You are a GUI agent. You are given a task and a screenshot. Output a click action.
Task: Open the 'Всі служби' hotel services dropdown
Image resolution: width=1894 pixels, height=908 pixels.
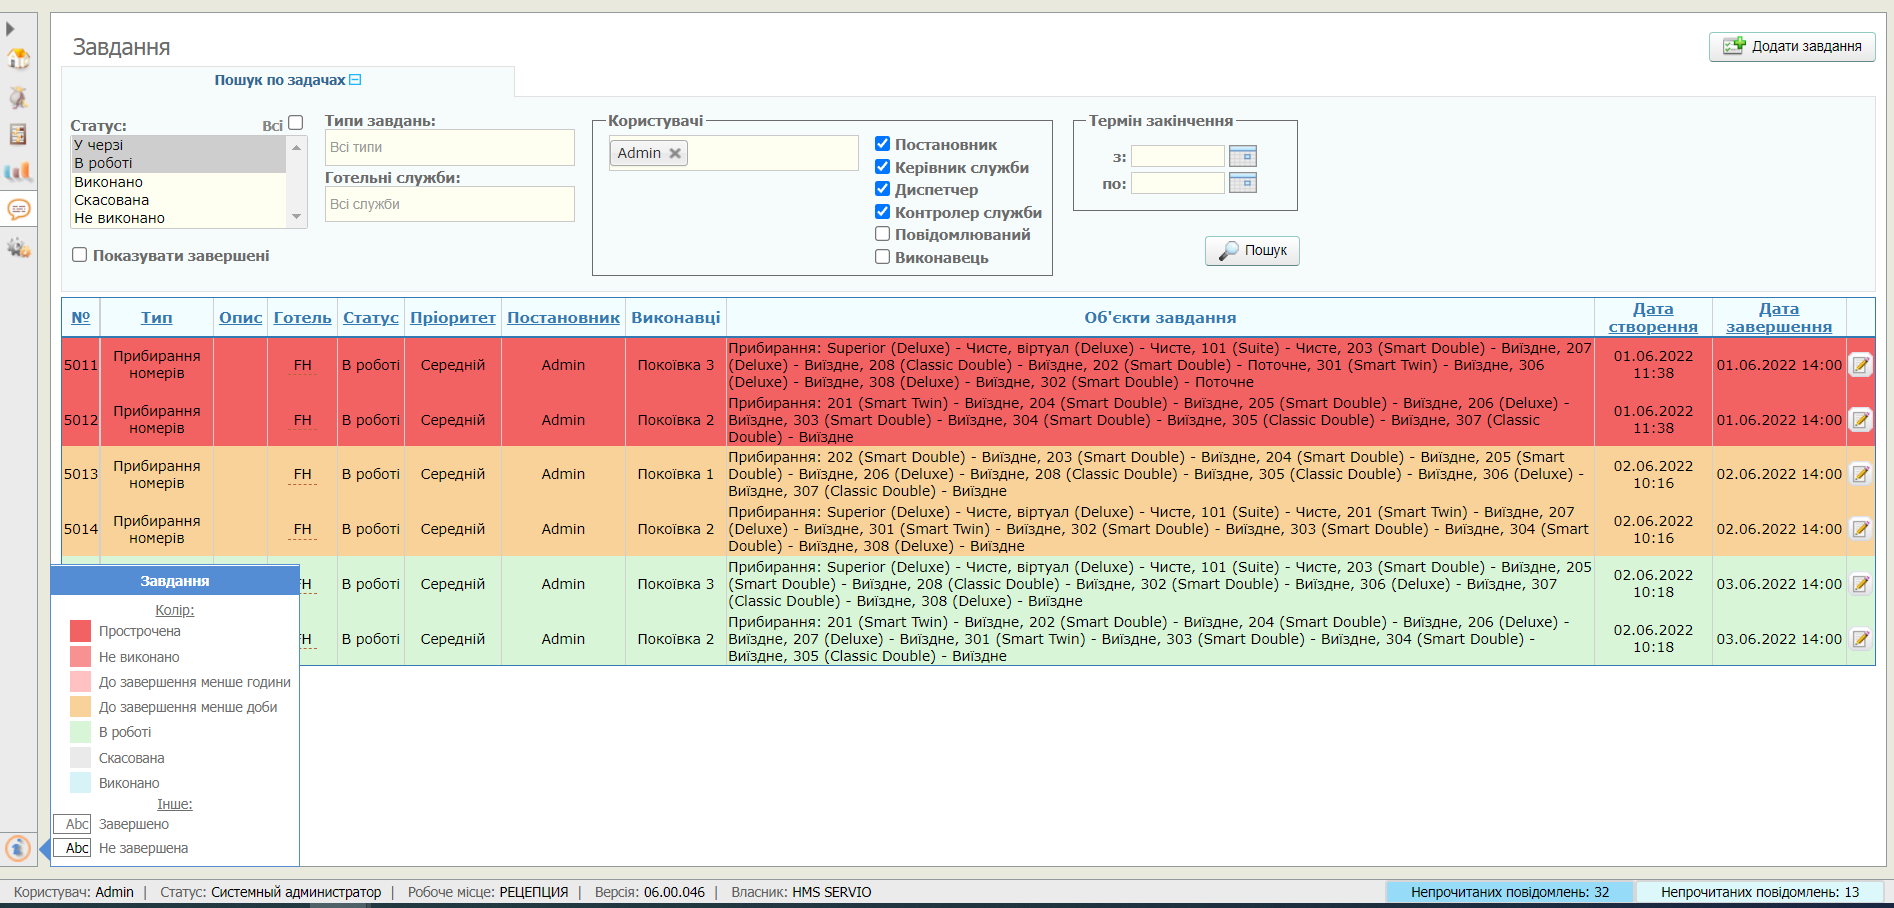(x=449, y=204)
